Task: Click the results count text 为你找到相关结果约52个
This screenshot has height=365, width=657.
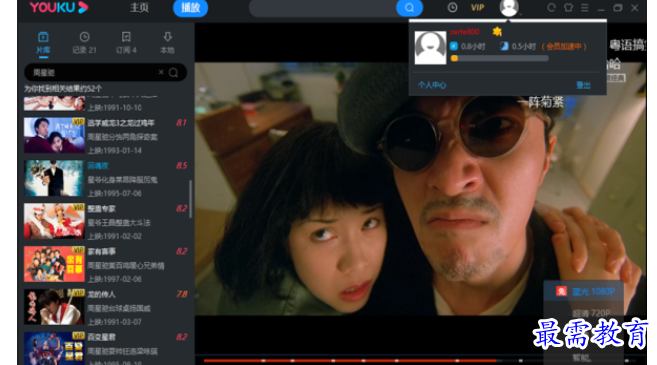Action: tap(63, 89)
